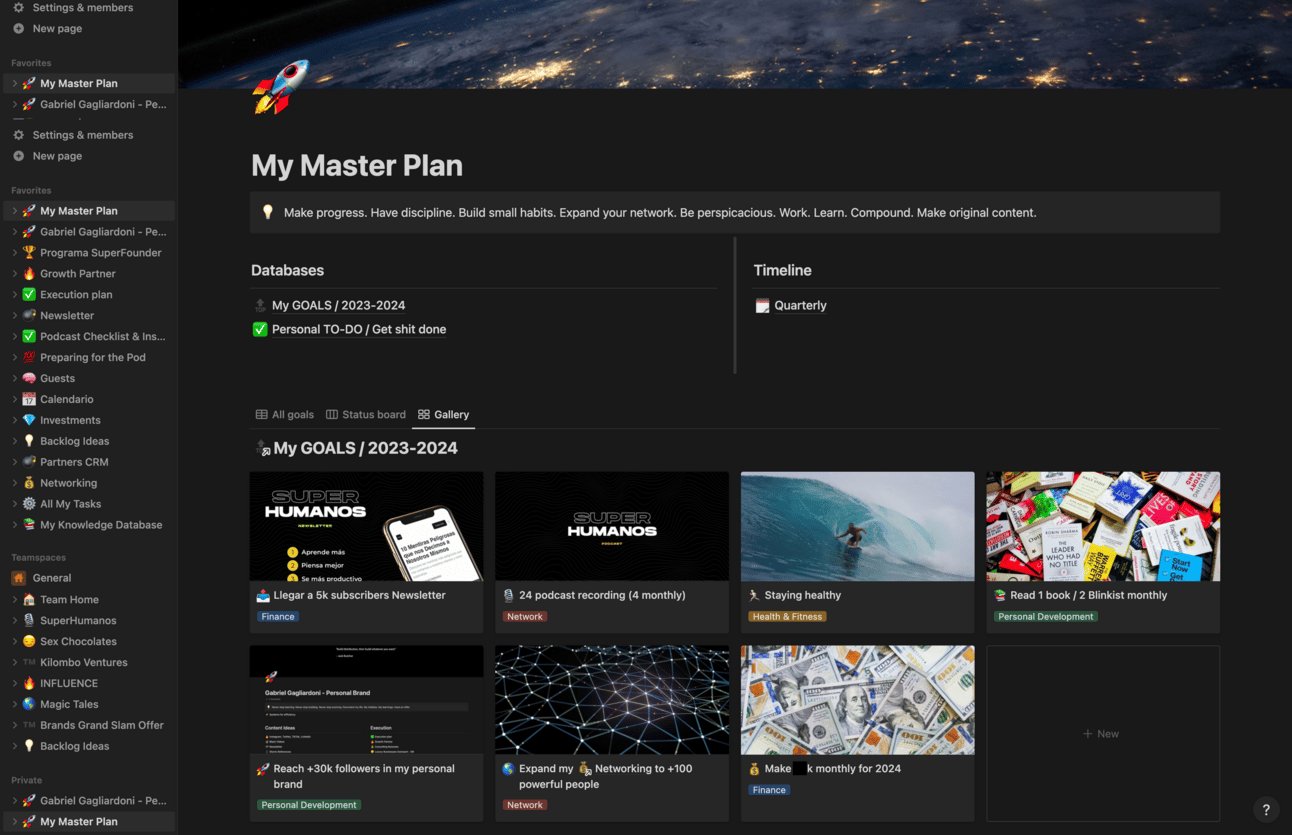
Task: Click the globe icon beside Magic Tales
Action: pyautogui.click(x=29, y=705)
